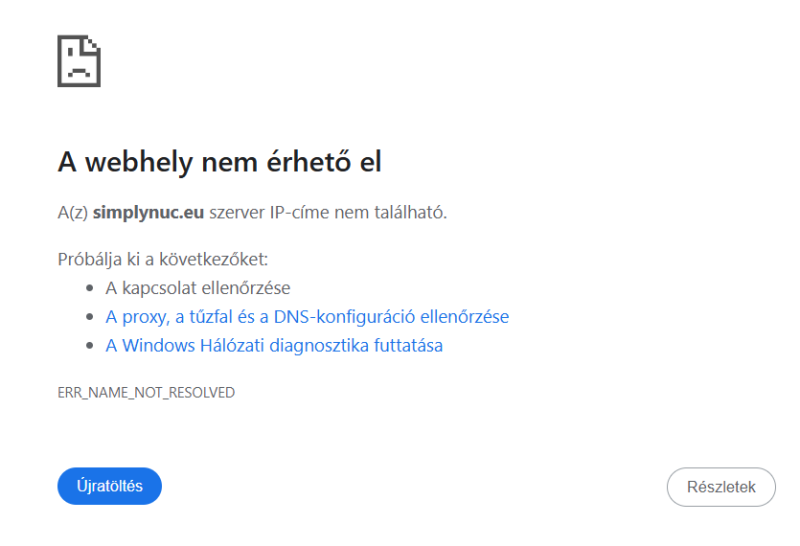Click the word "futtatása" in the diagnostics link
800x546 pixels.
[407, 346]
